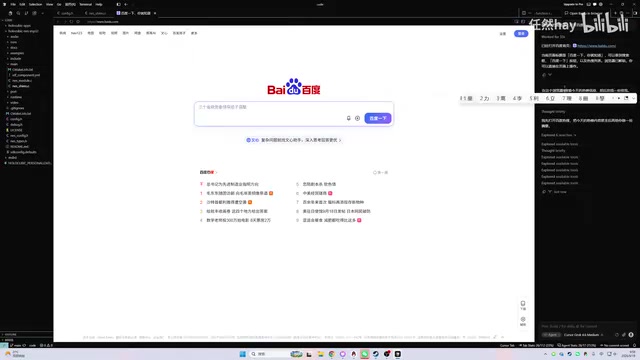The height and width of the screenshot is (360, 640).
Task: Click the Baidu logo image
Action: (294, 87)
